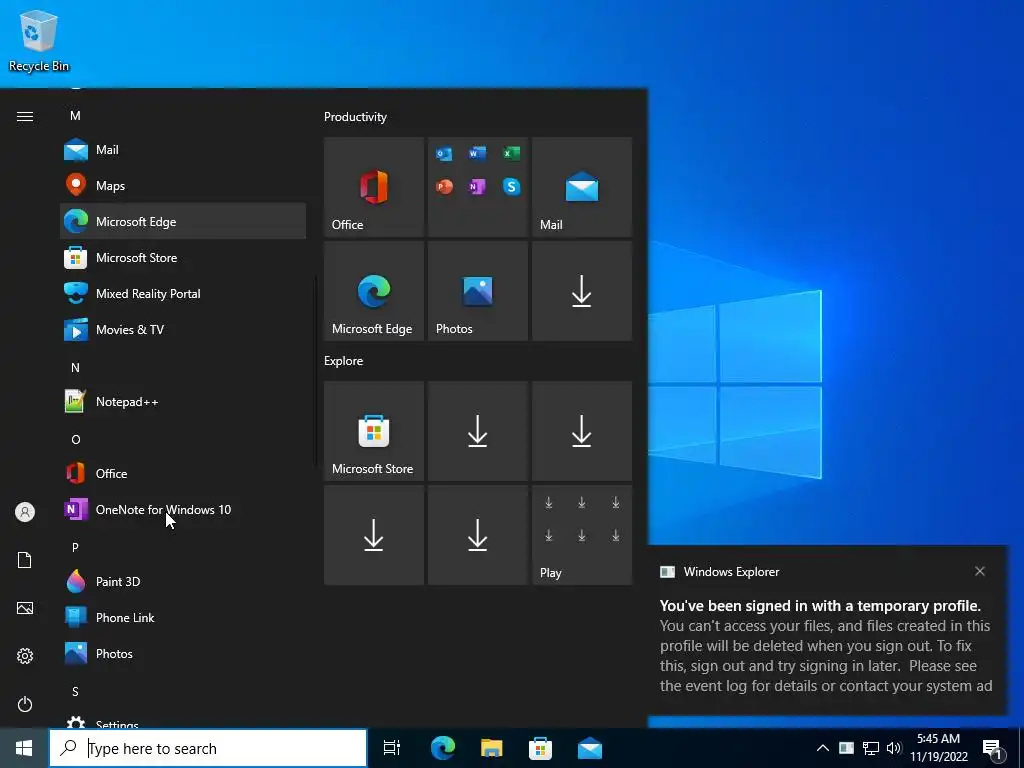Open Settings gear in the Start sidebar
1024x768 pixels.
tap(25, 656)
